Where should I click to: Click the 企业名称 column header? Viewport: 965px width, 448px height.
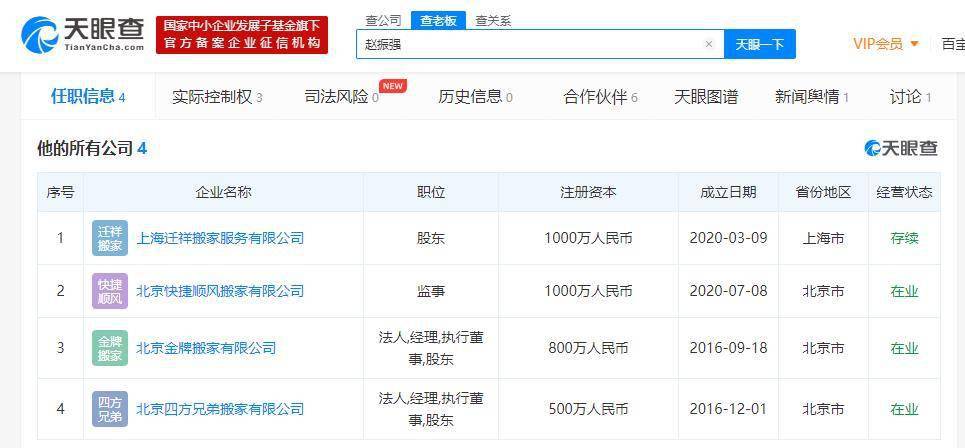pos(223,193)
